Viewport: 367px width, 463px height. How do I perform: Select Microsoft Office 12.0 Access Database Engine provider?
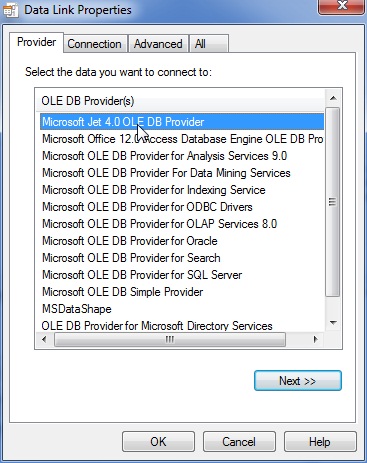(182, 139)
